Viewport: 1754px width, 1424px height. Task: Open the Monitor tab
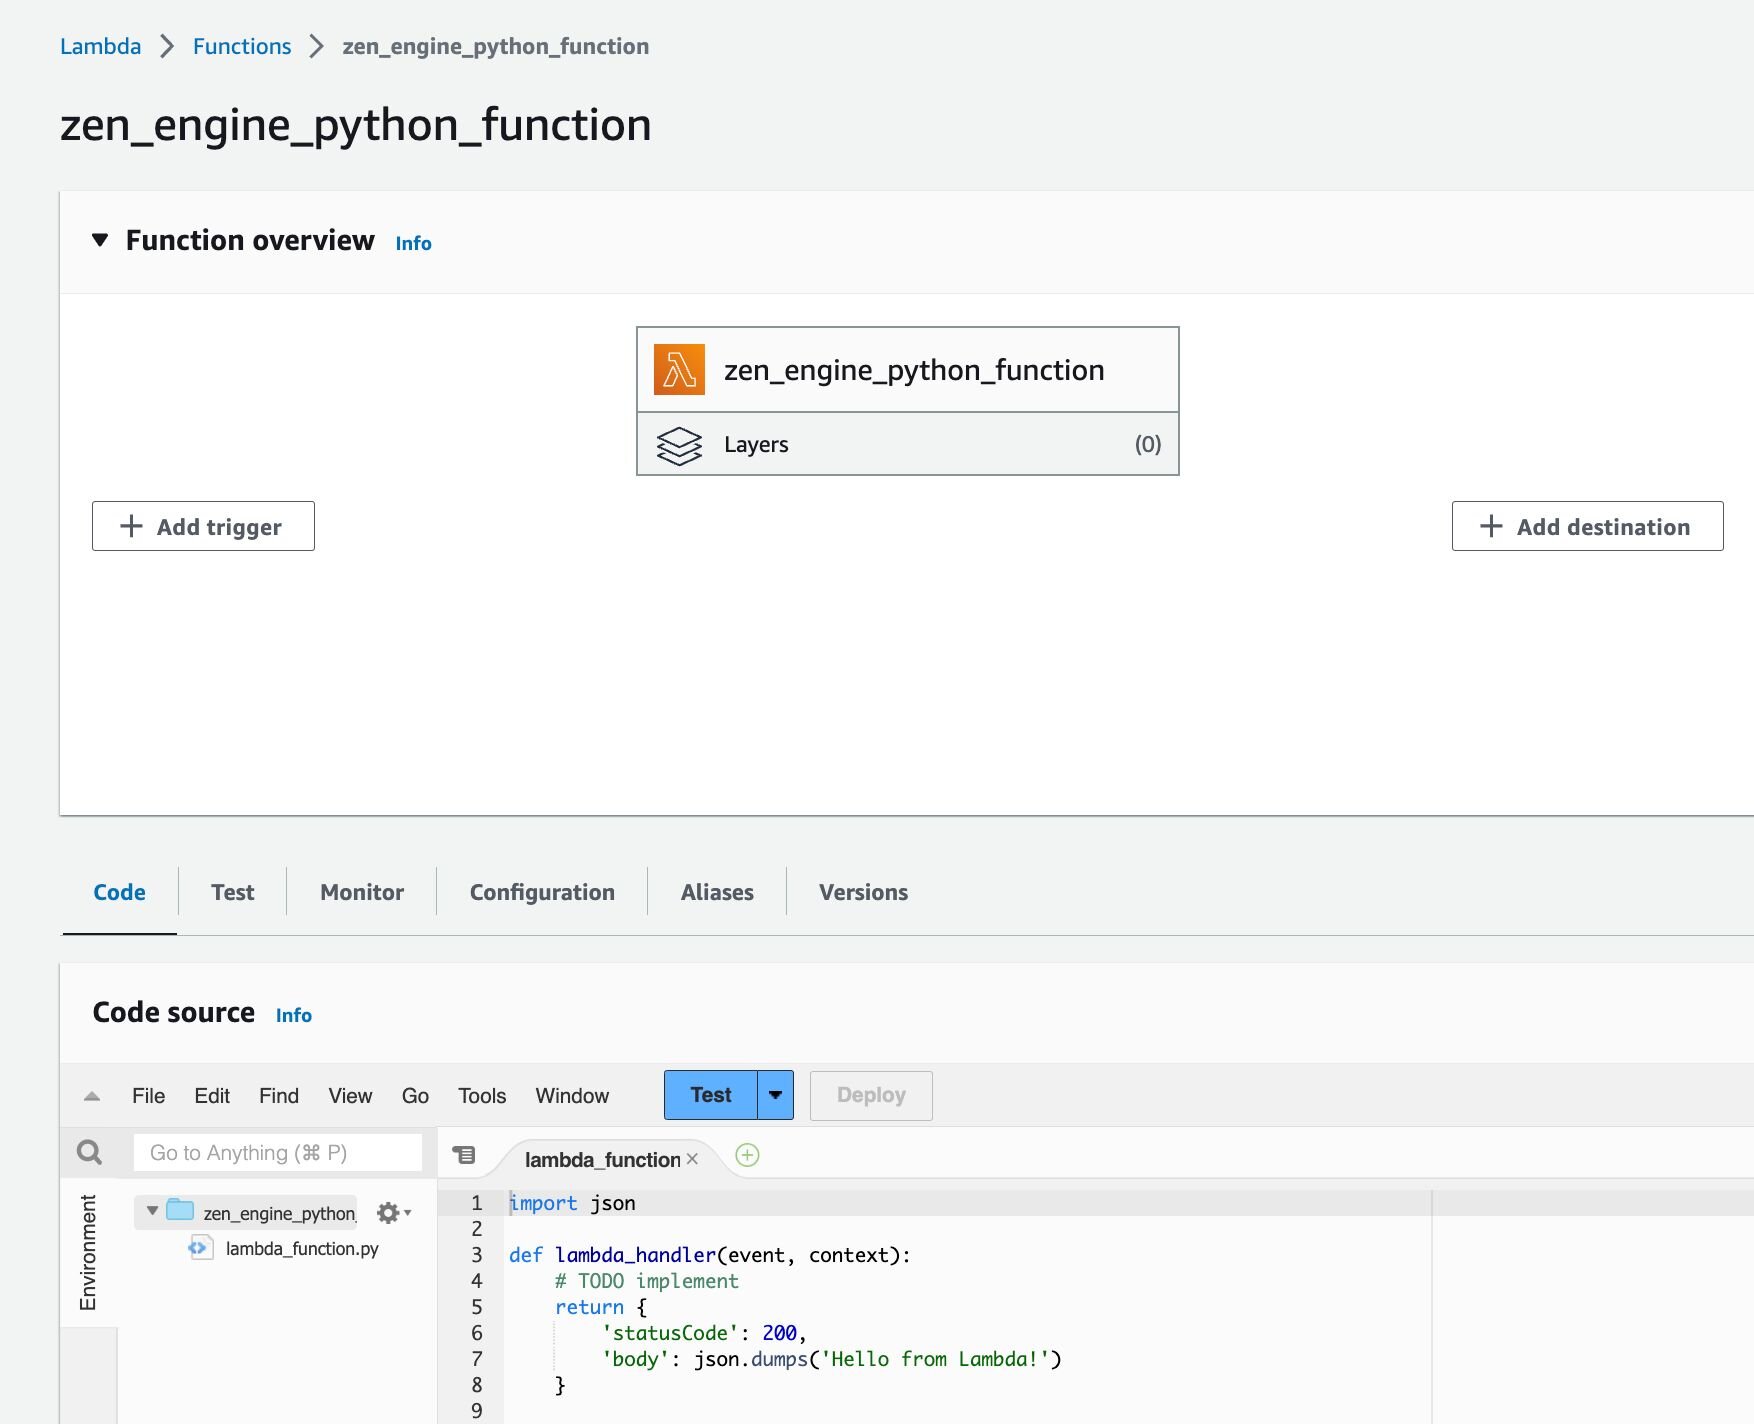(x=362, y=892)
